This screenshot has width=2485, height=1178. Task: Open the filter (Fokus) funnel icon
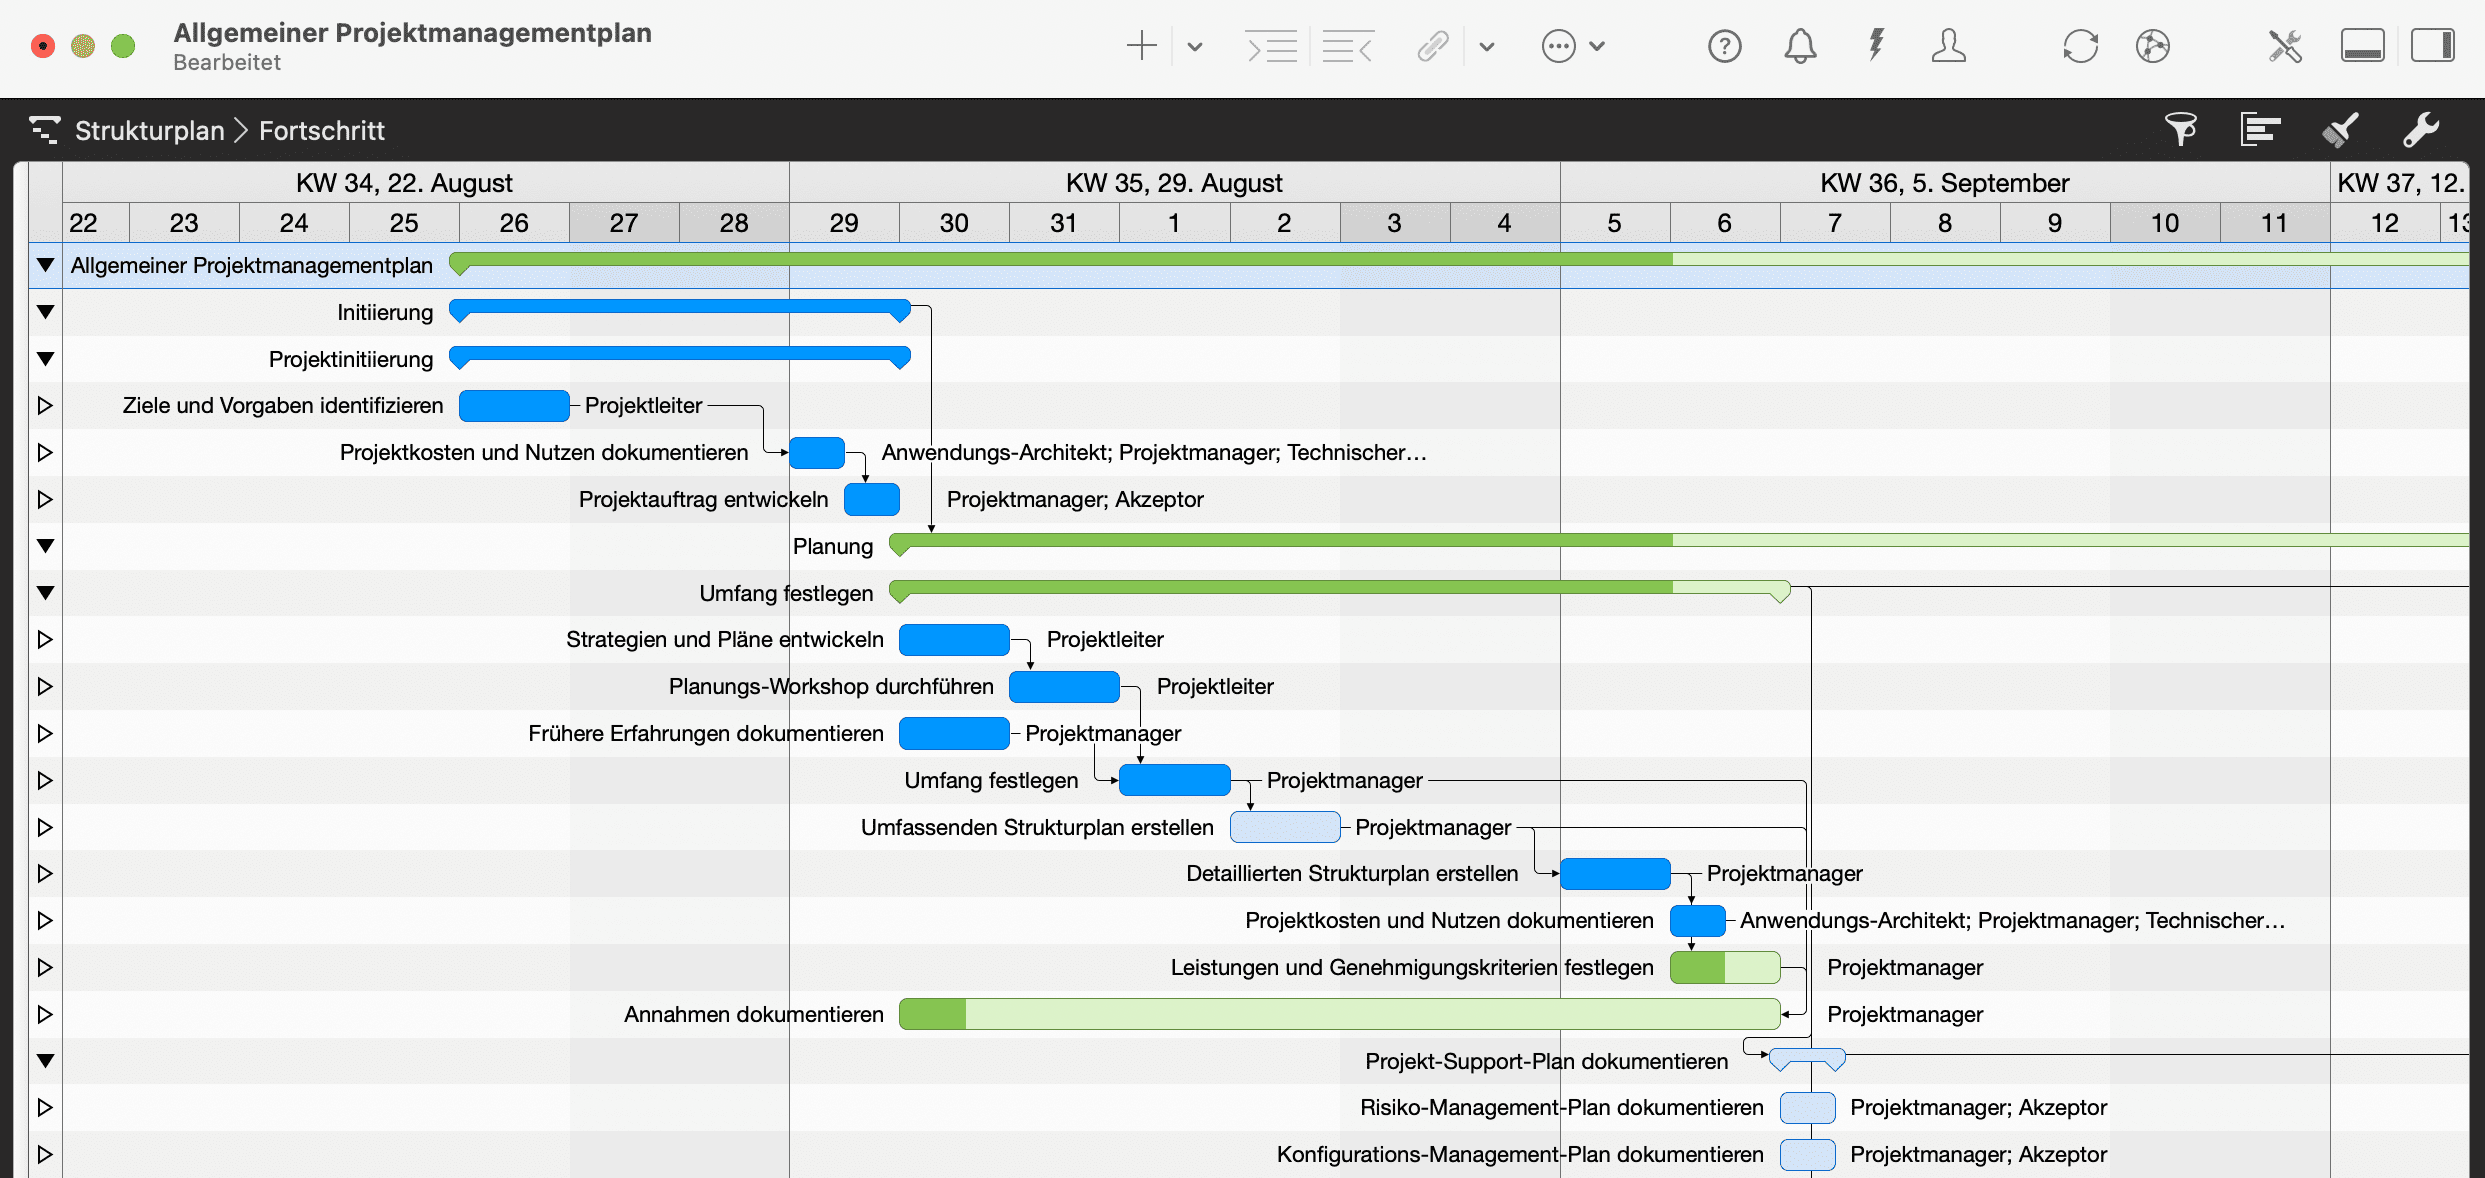[2183, 129]
